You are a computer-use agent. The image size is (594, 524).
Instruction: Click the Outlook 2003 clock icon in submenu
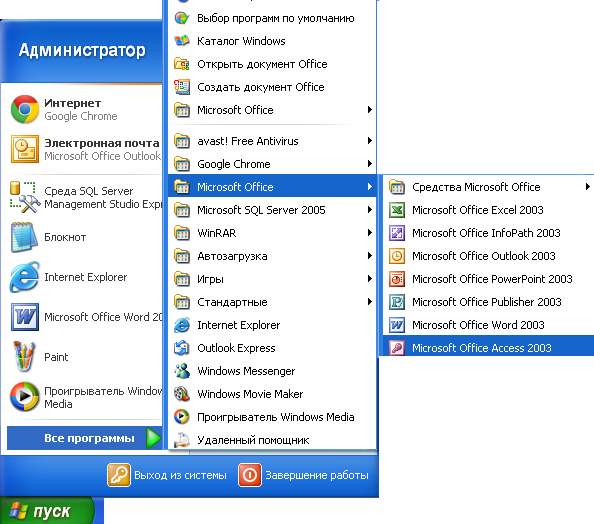click(x=397, y=256)
